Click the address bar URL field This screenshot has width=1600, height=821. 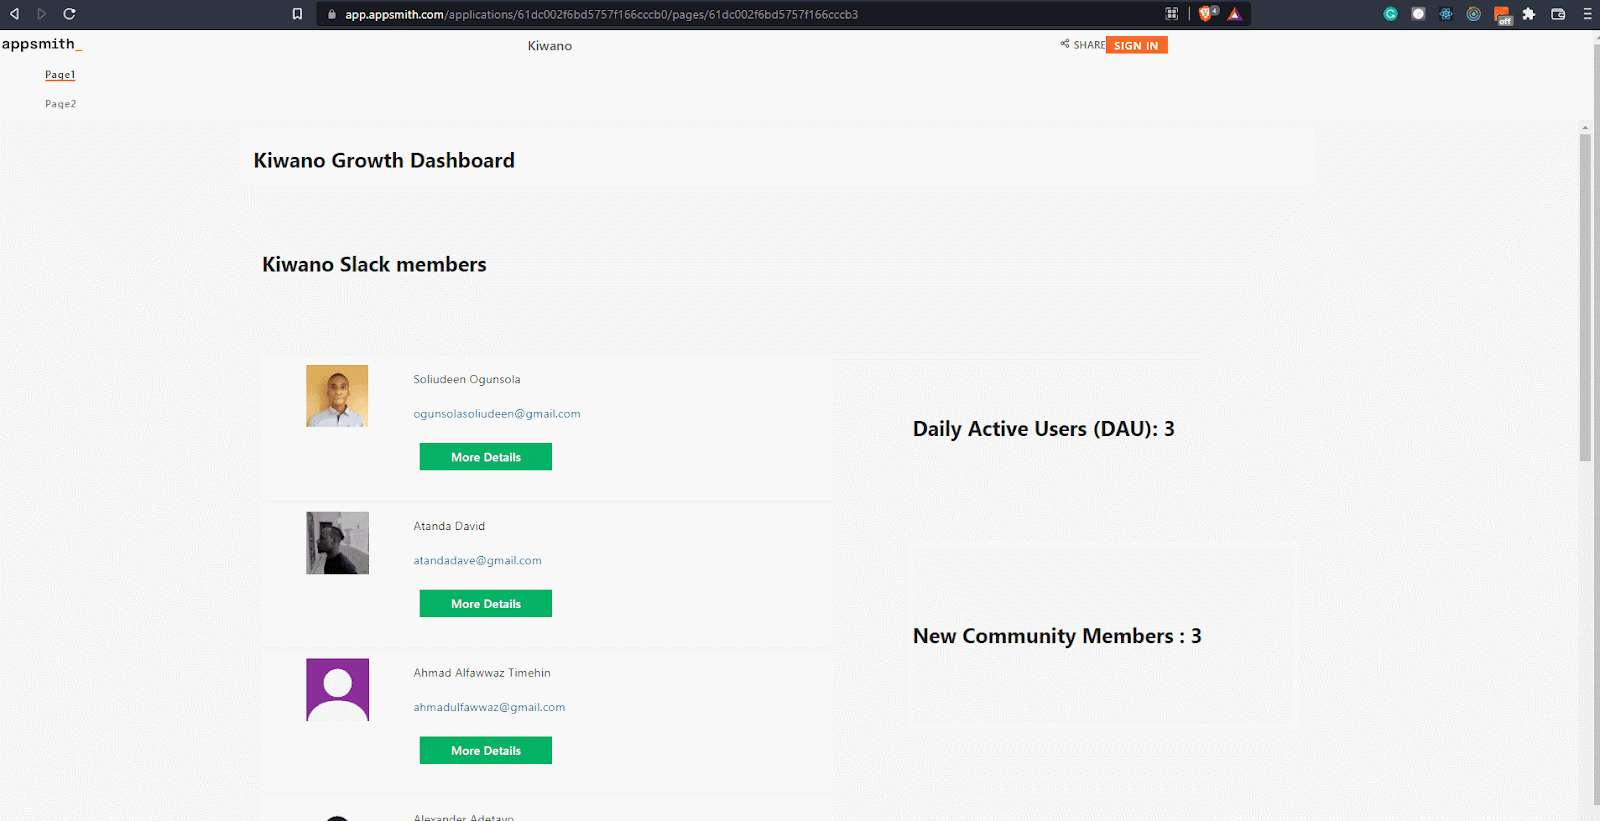pyautogui.click(x=700, y=14)
